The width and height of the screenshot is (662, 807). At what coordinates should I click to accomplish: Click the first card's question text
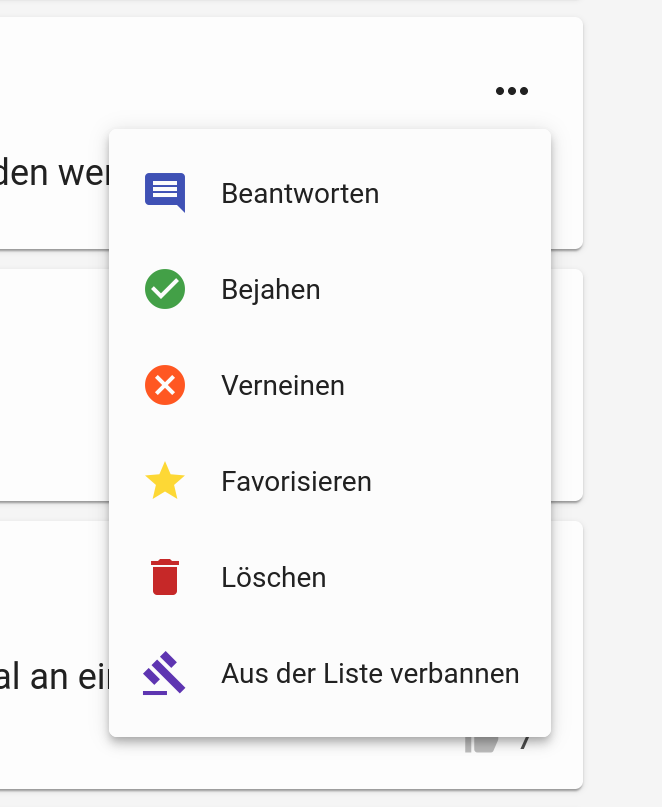point(50,173)
